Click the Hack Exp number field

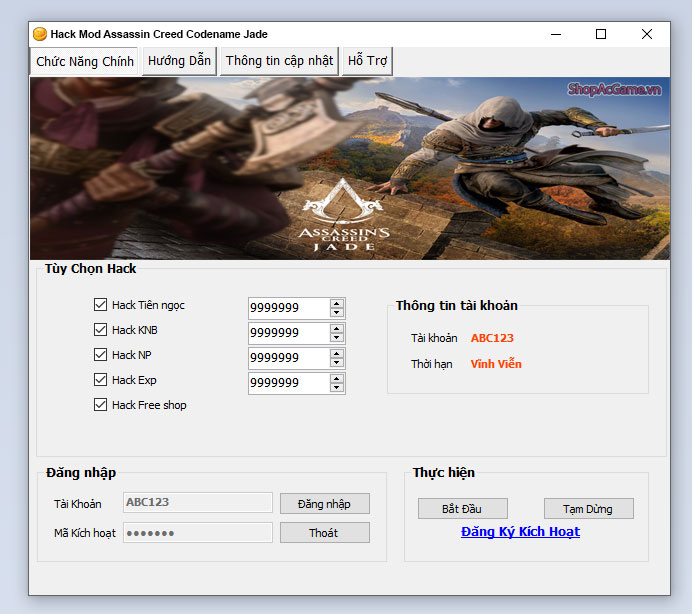289,383
